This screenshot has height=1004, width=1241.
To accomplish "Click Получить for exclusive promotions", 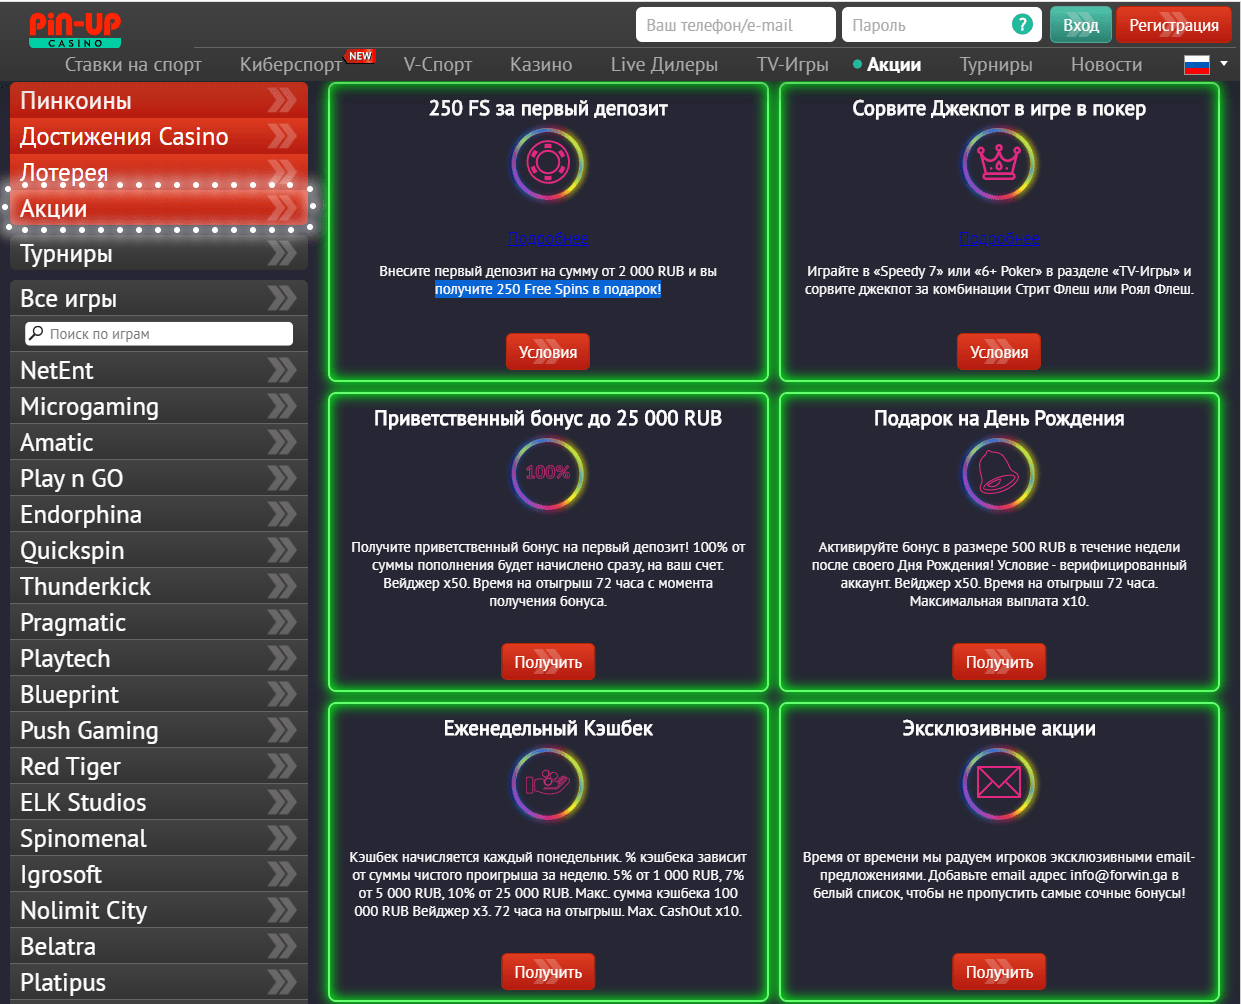I will [x=999, y=972].
